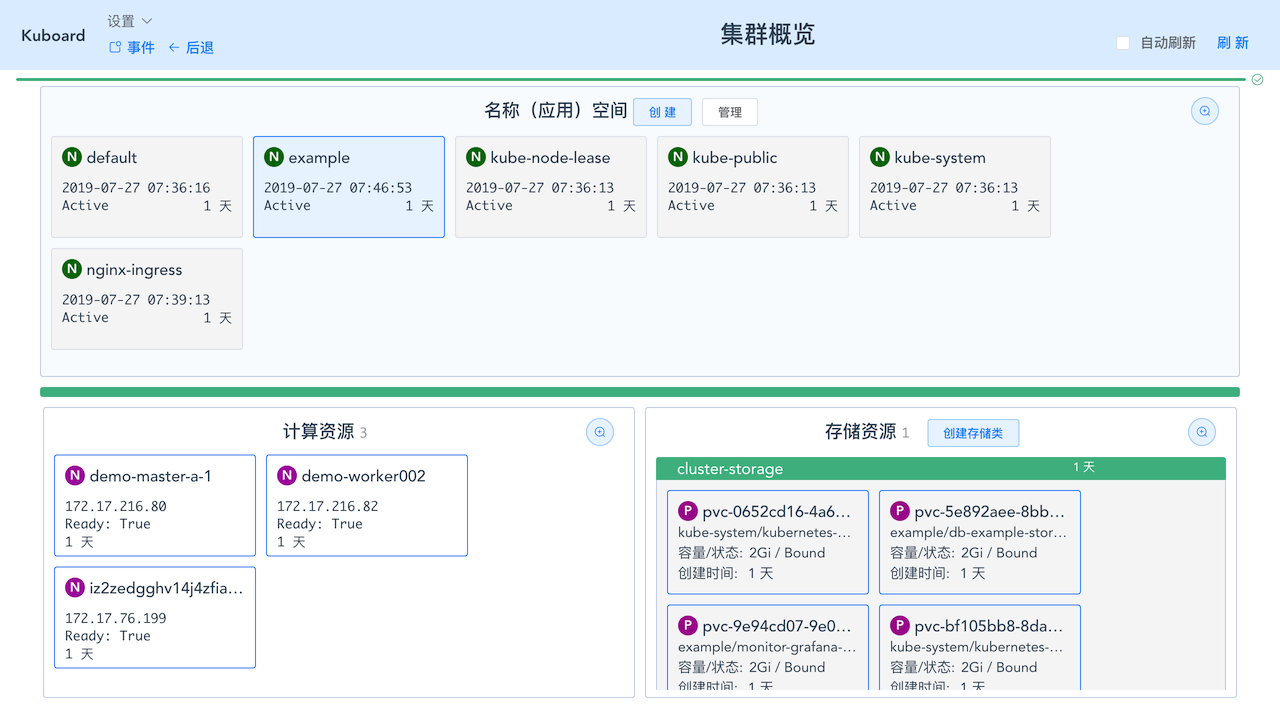Click the 创建 button to create namespace
The image size is (1280, 720).
tap(662, 111)
